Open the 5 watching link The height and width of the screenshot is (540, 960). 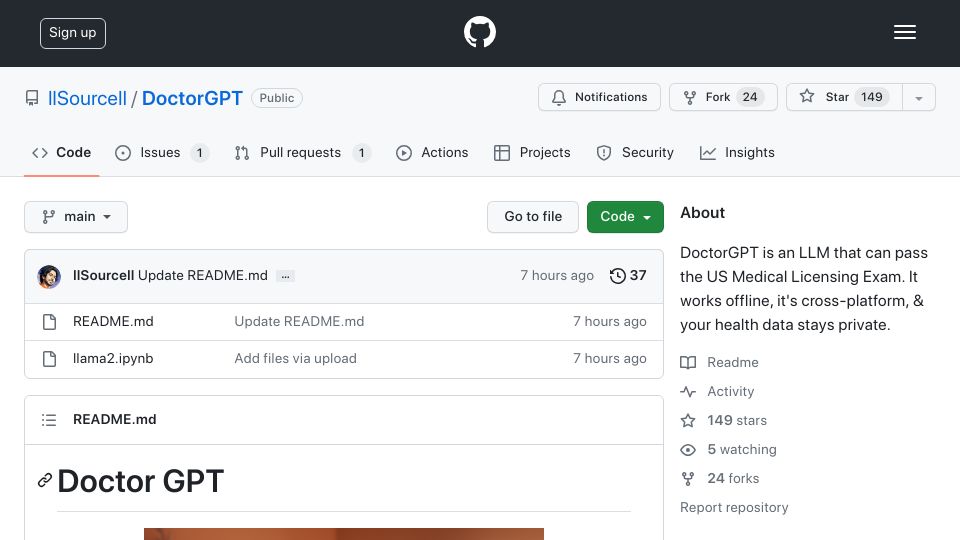[729, 449]
